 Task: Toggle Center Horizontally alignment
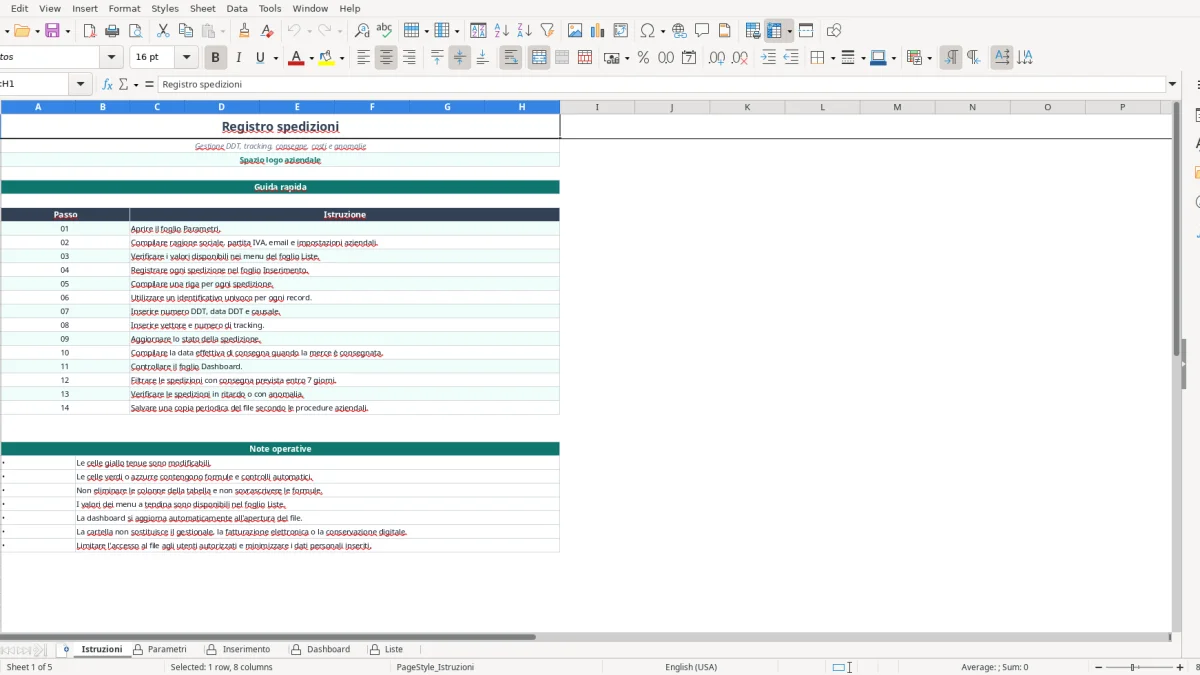pos(386,58)
